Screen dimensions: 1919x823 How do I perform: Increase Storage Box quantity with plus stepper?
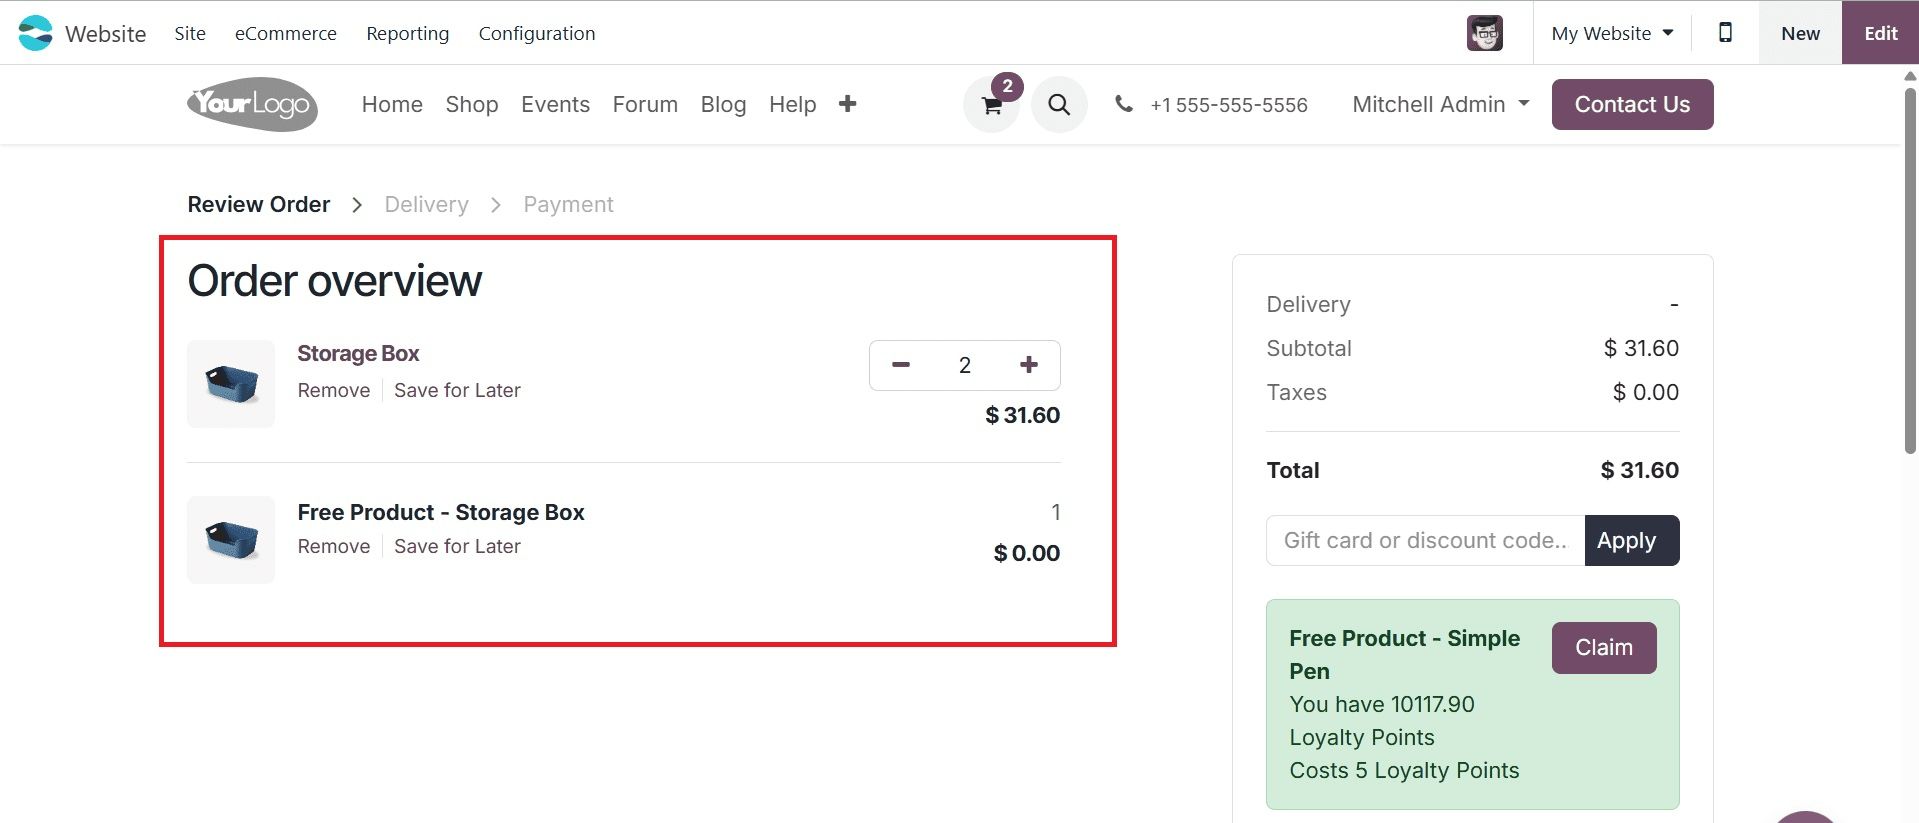[1028, 365]
